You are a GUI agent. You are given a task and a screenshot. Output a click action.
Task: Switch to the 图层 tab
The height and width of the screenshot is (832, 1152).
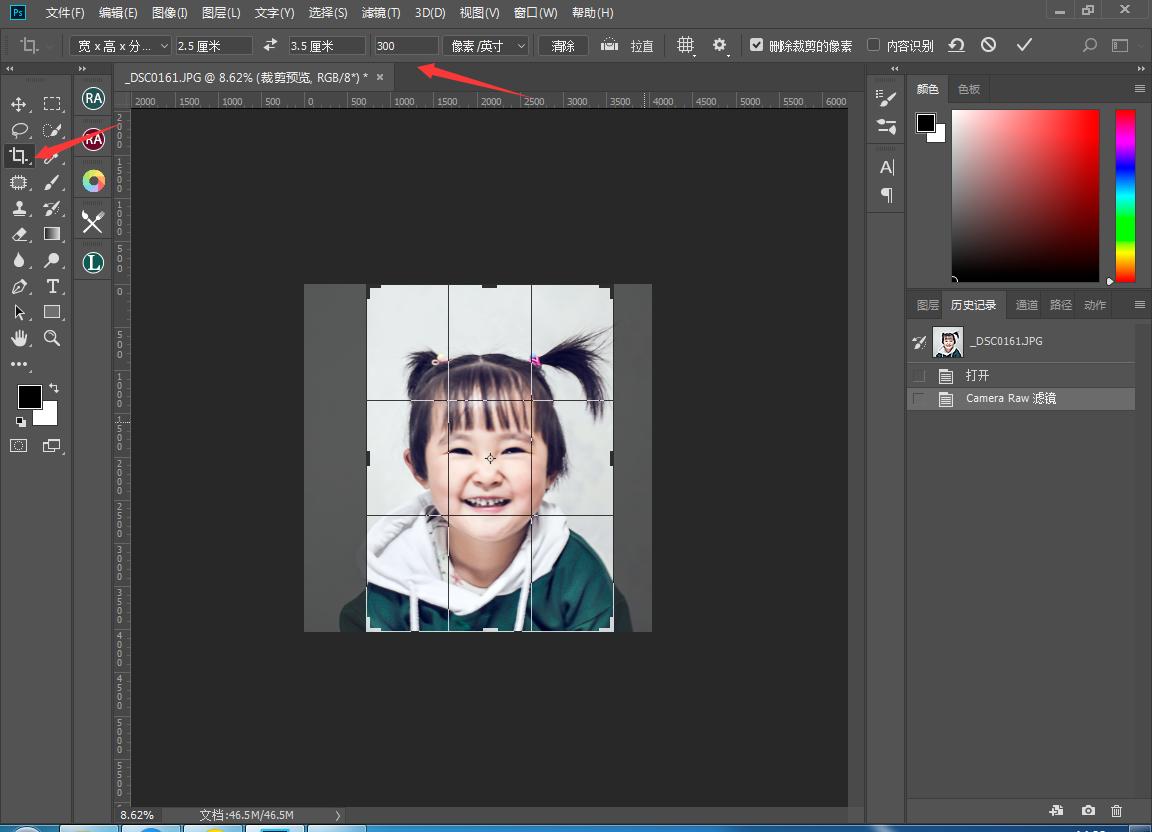[x=927, y=305]
